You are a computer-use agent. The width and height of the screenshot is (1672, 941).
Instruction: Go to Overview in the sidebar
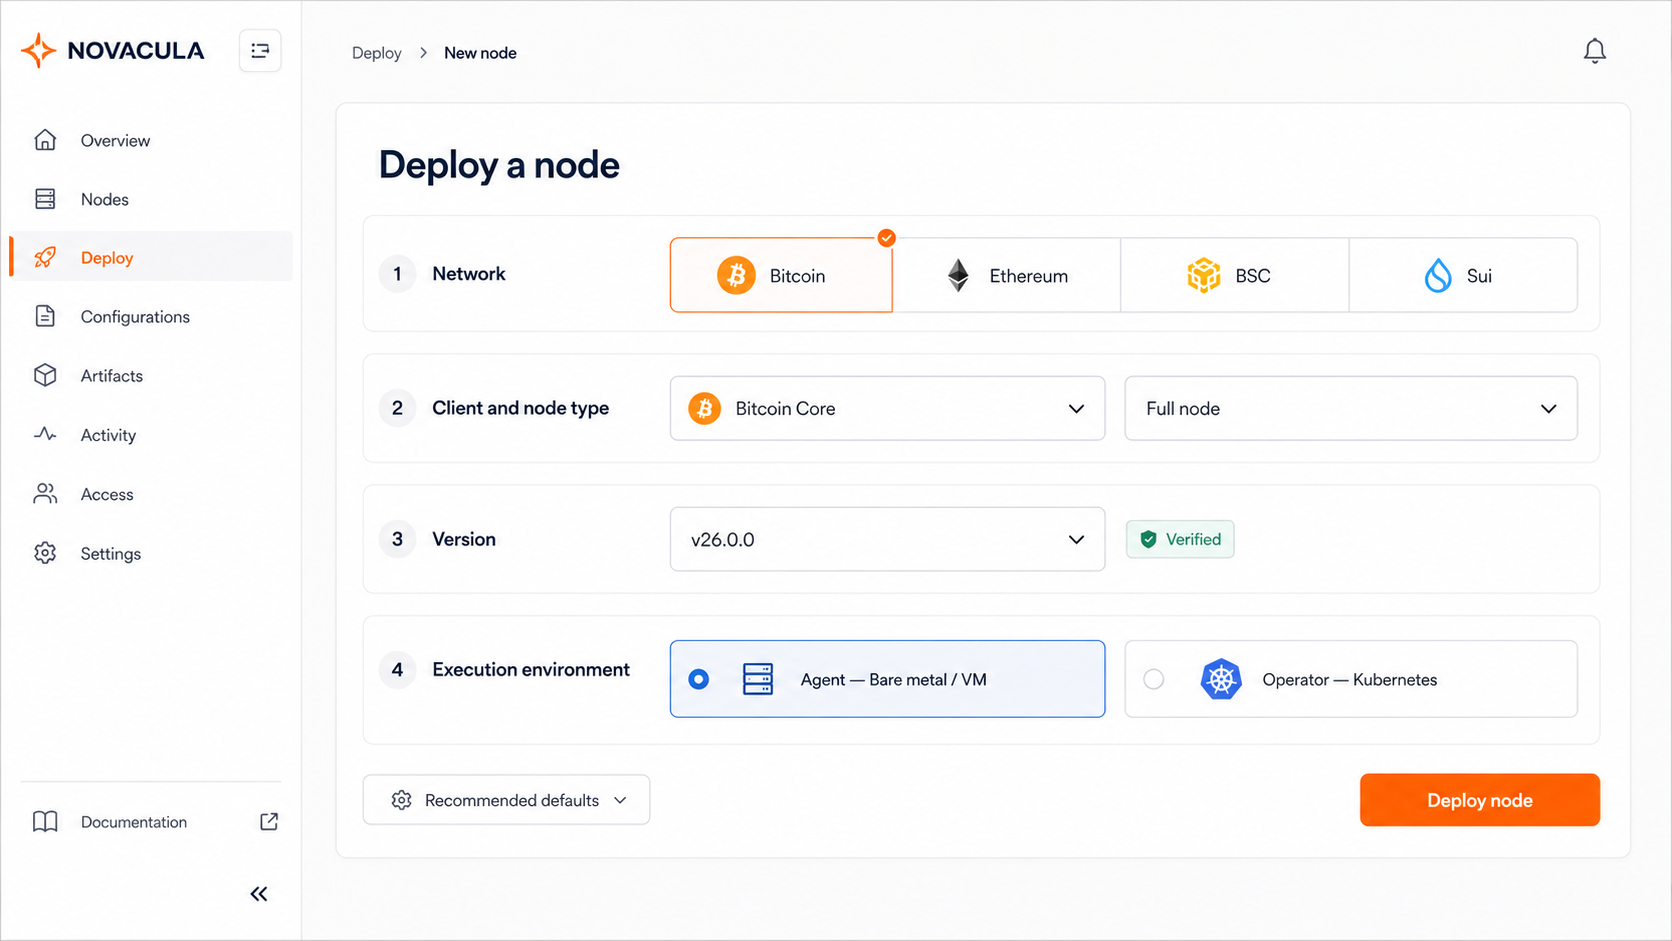pos(151,140)
